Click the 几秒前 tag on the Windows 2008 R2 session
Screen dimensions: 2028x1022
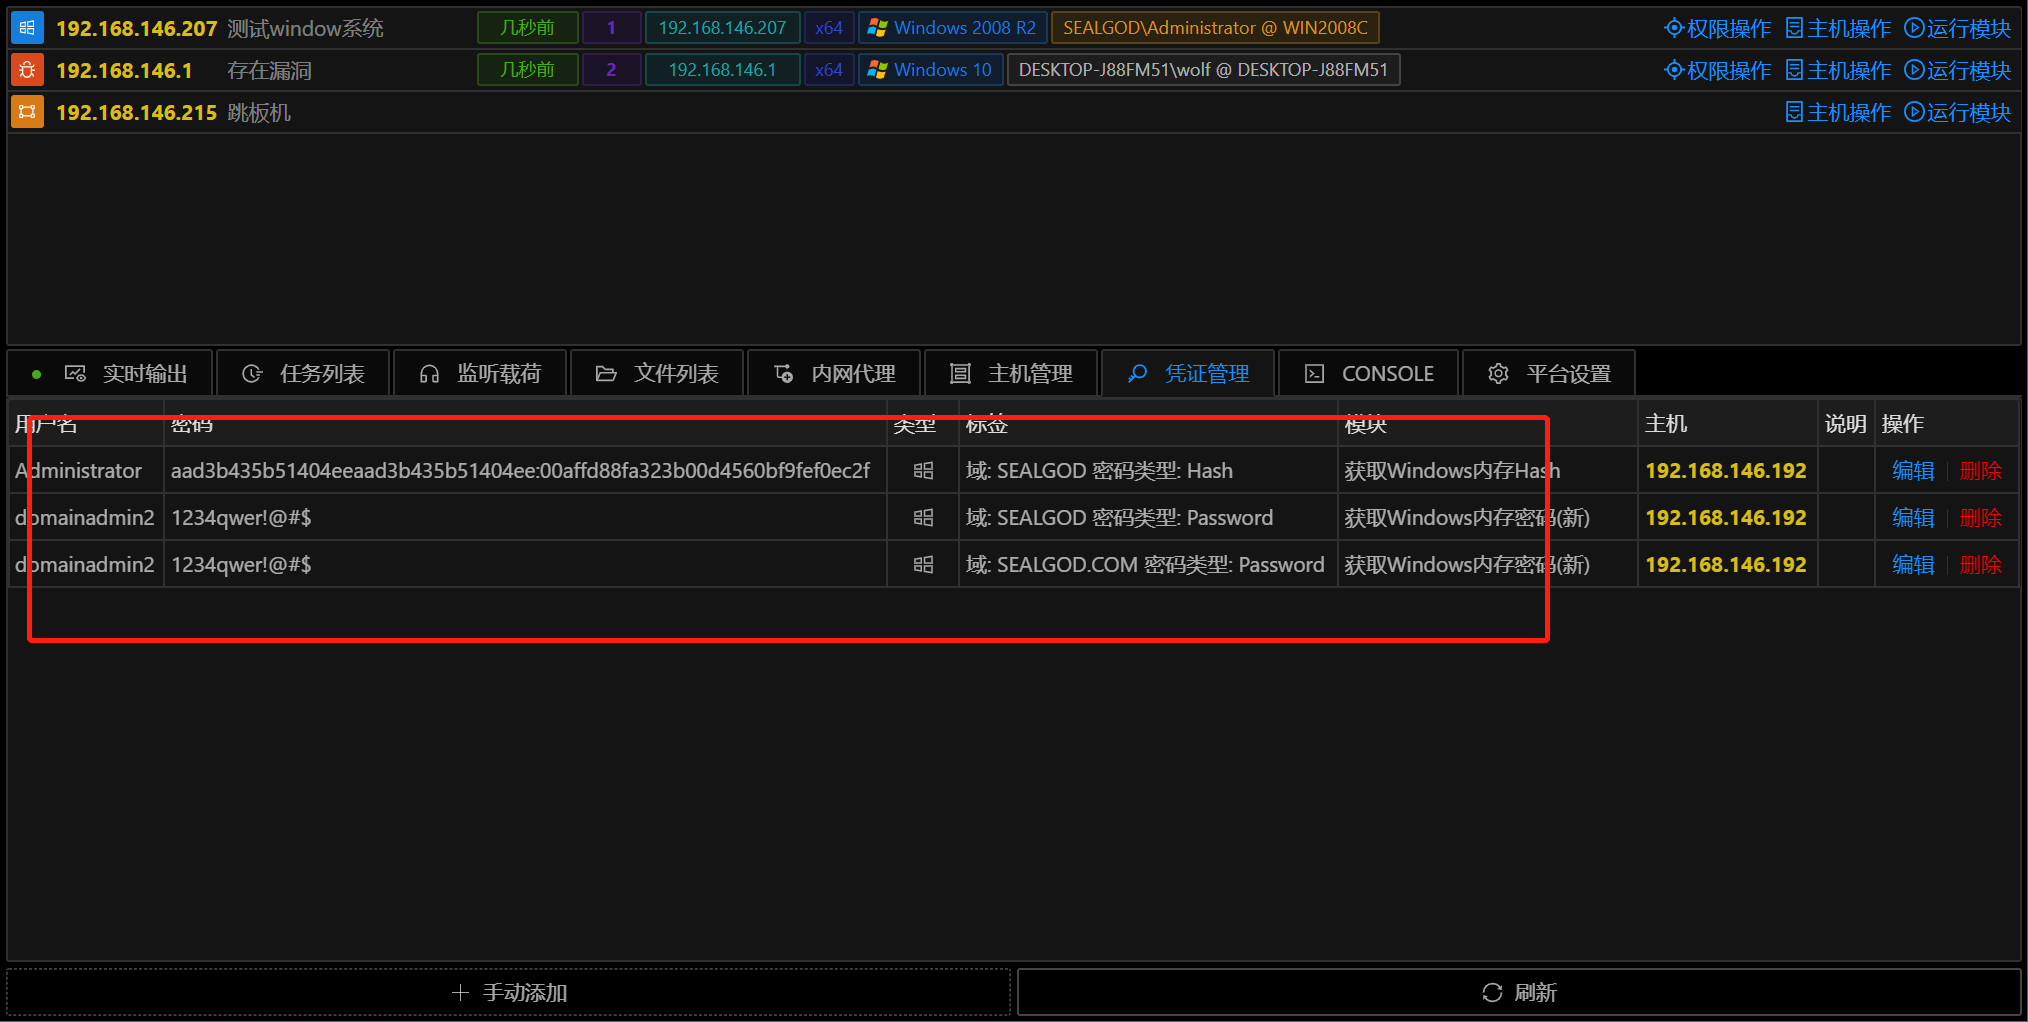click(527, 28)
